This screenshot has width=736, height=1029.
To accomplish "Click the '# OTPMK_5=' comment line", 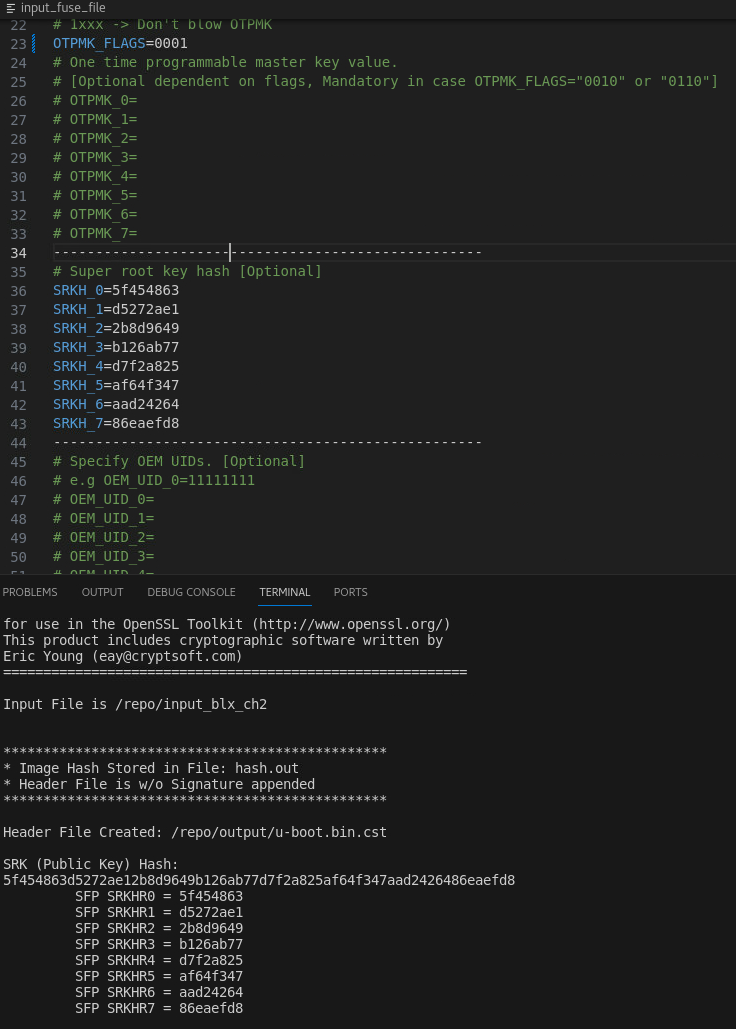I will click(95, 196).
